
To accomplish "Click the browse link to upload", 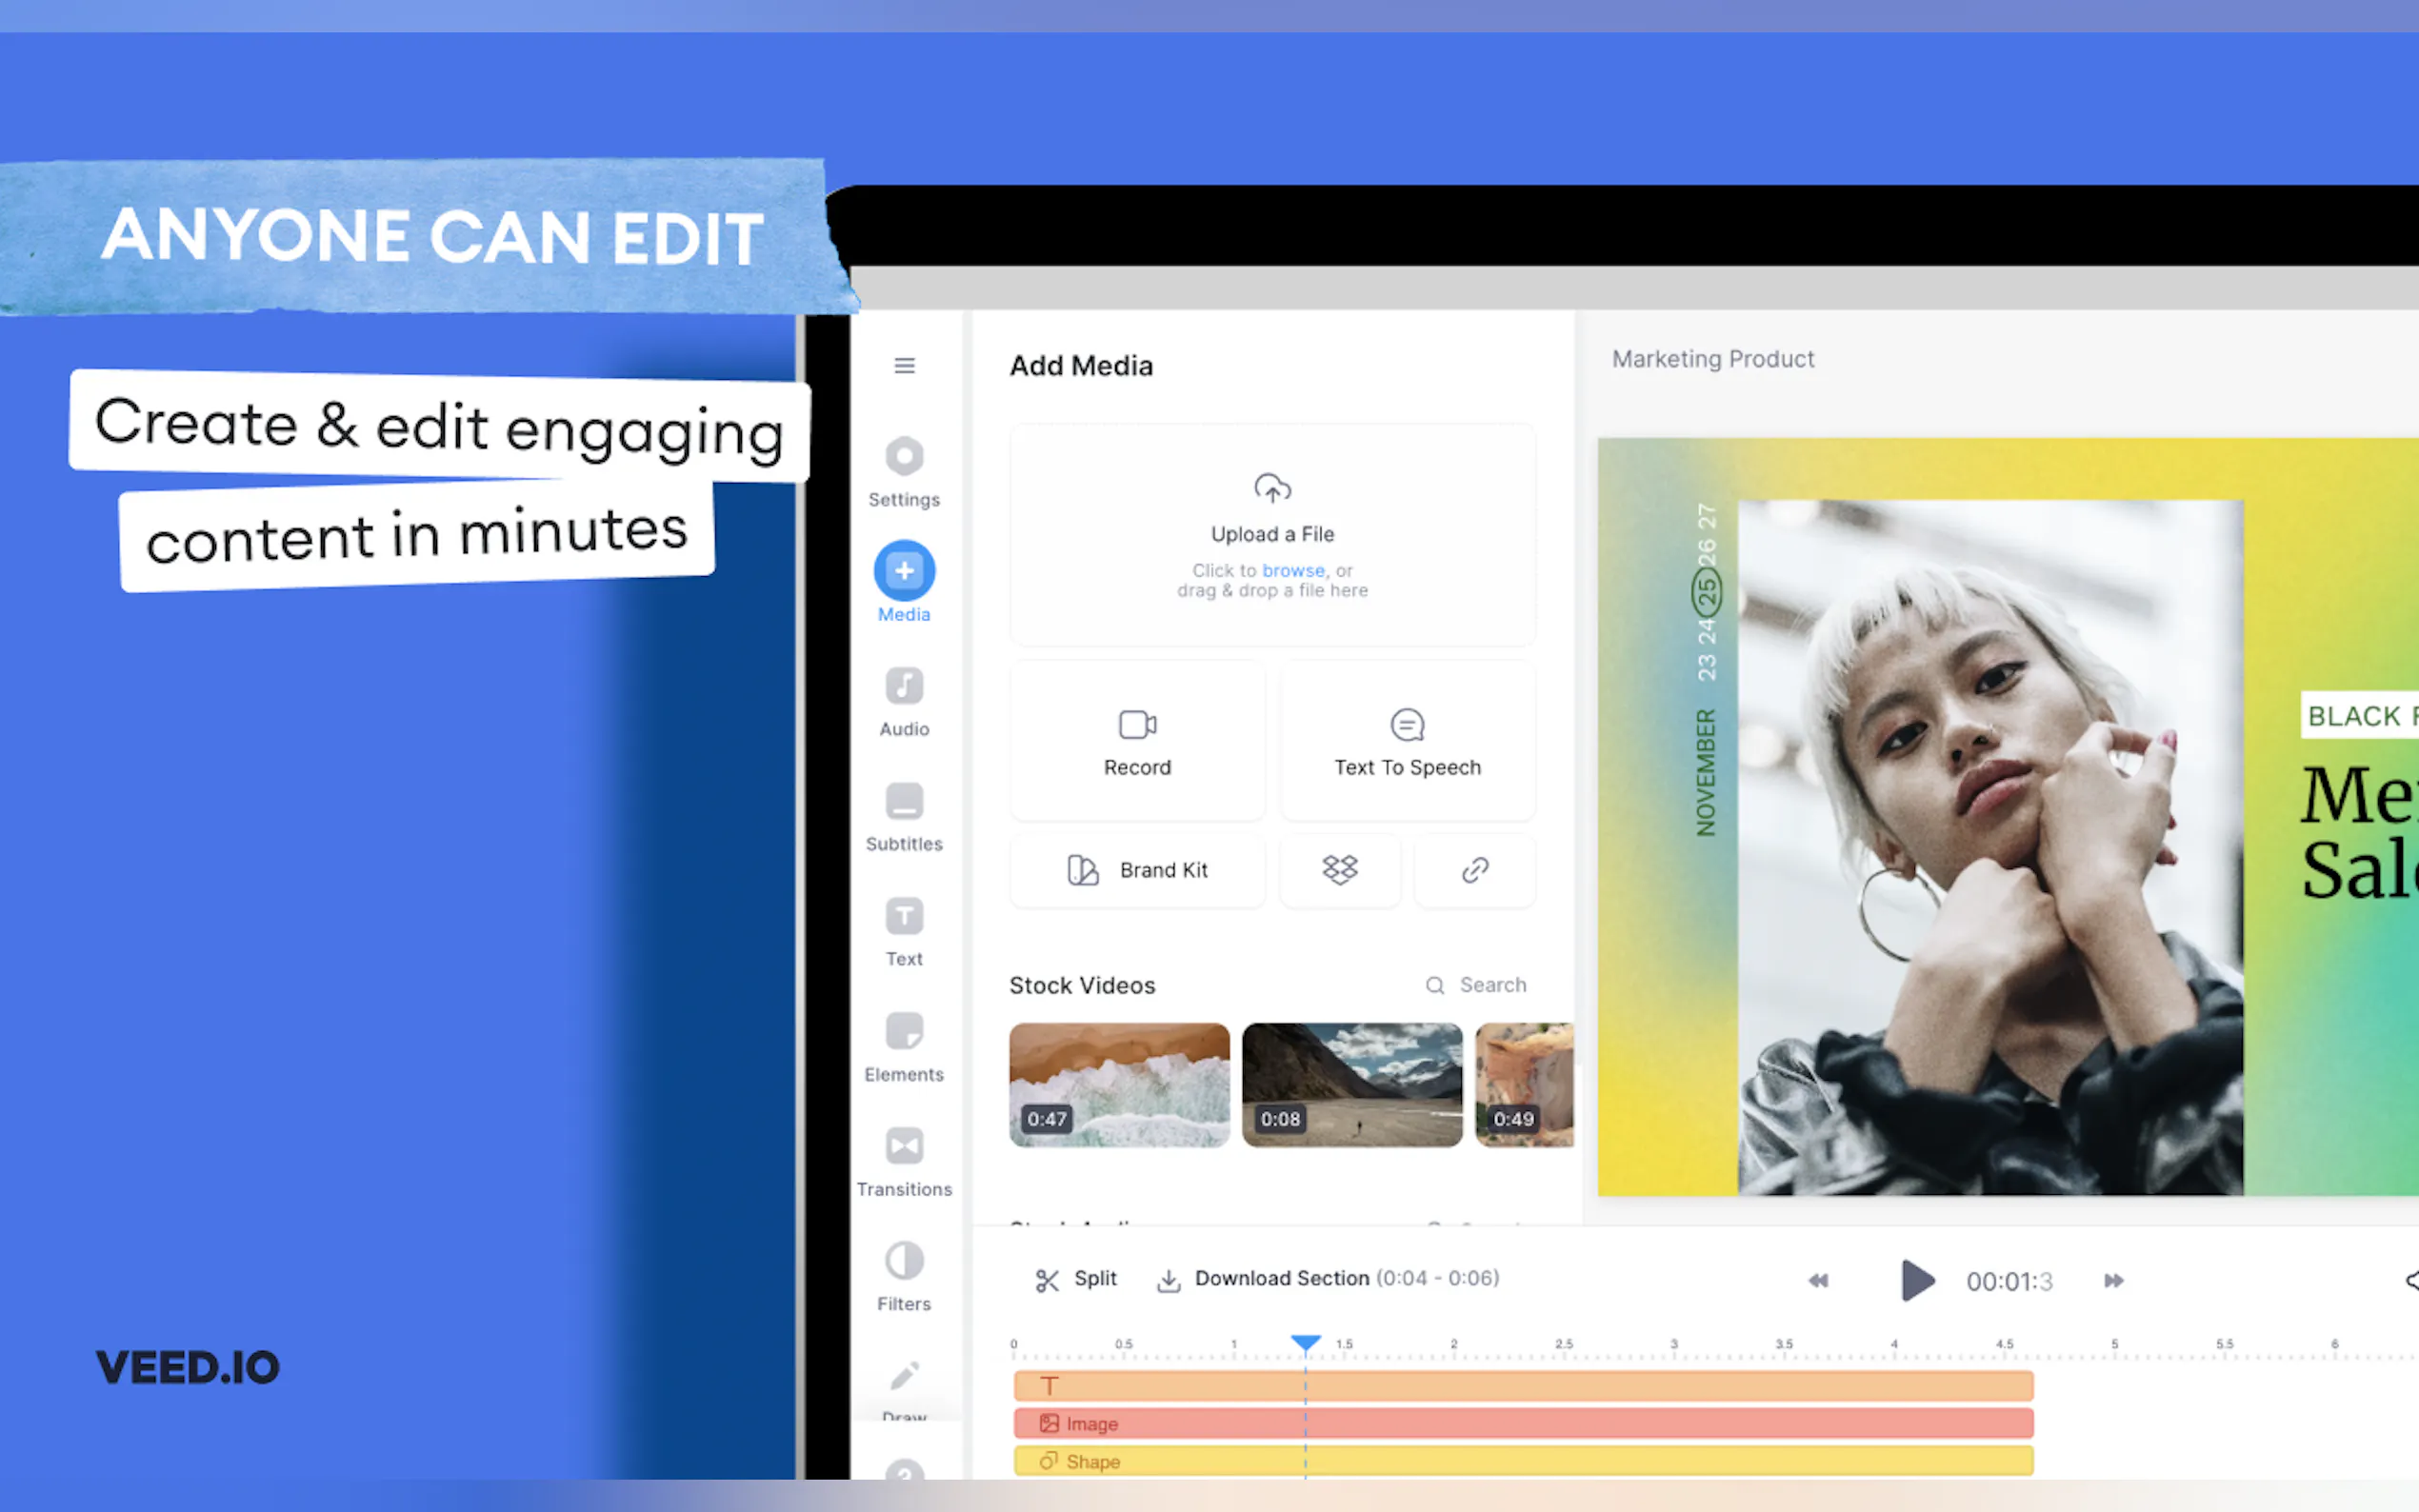I will (x=1292, y=570).
